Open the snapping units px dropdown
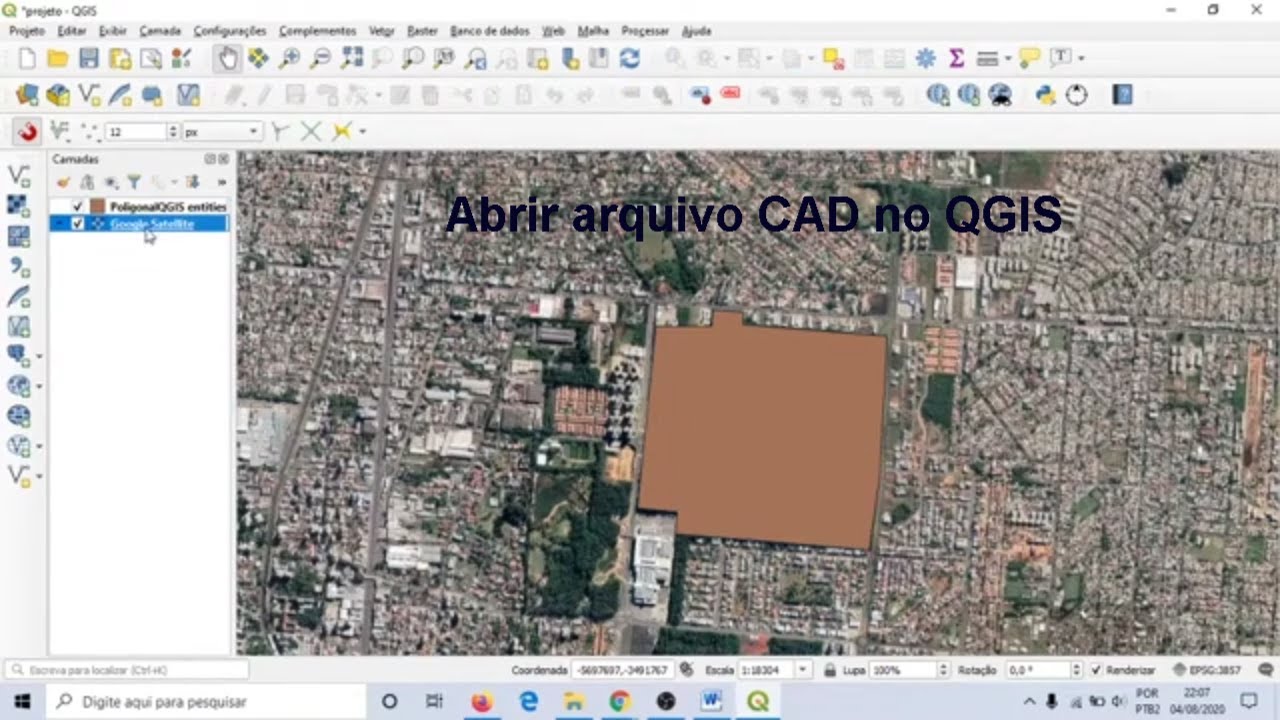 click(x=222, y=132)
